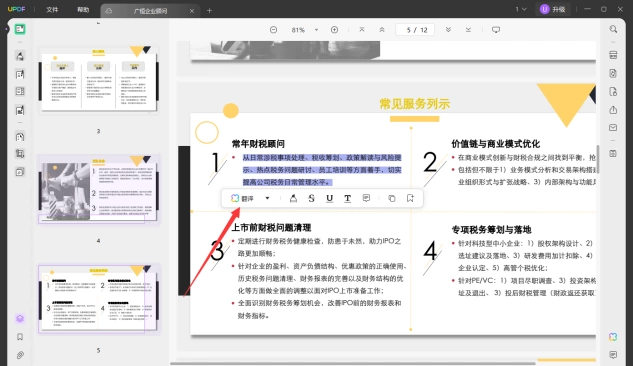Viewport: 633px width, 366px height.
Task: Zoom in with the plus button
Action: pyautogui.click(x=334, y=30)
